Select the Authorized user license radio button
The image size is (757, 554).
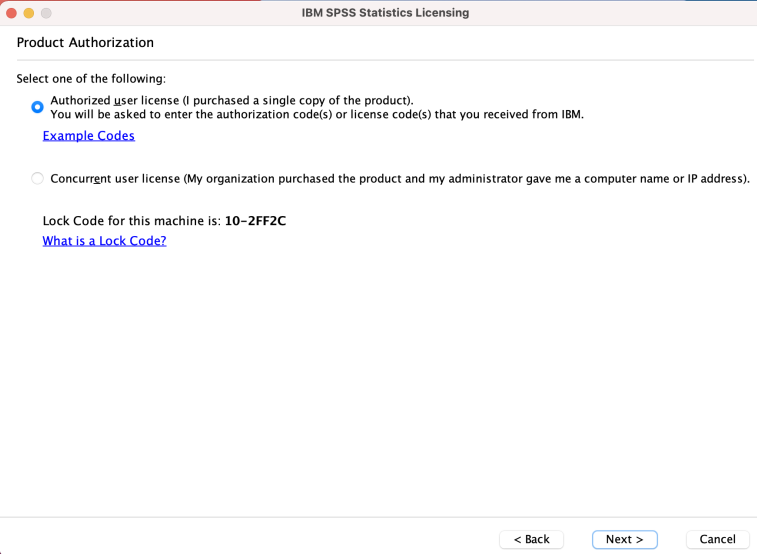coord(37,107)
